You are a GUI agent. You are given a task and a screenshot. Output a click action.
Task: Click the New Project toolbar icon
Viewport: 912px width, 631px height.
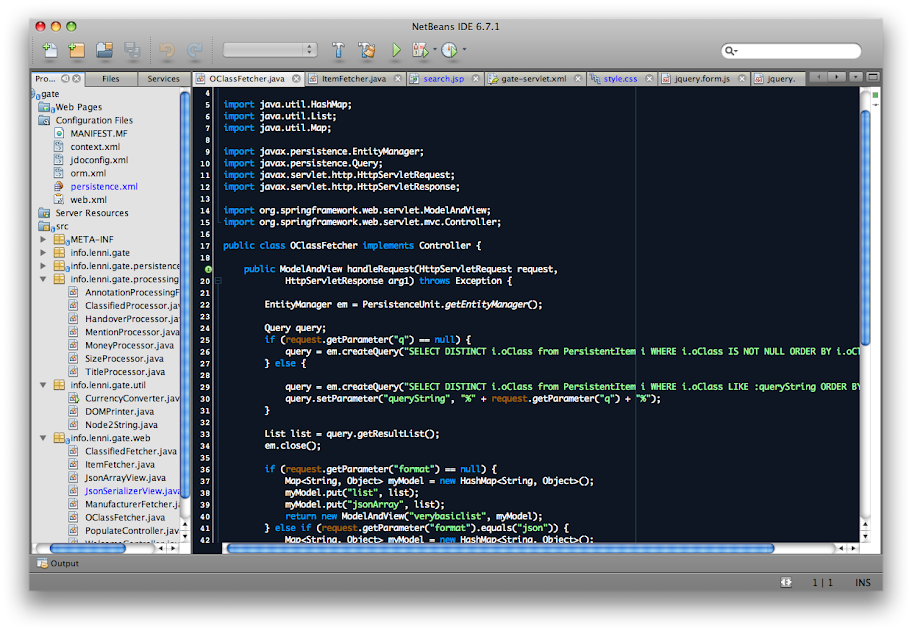(x=76, y=49)
